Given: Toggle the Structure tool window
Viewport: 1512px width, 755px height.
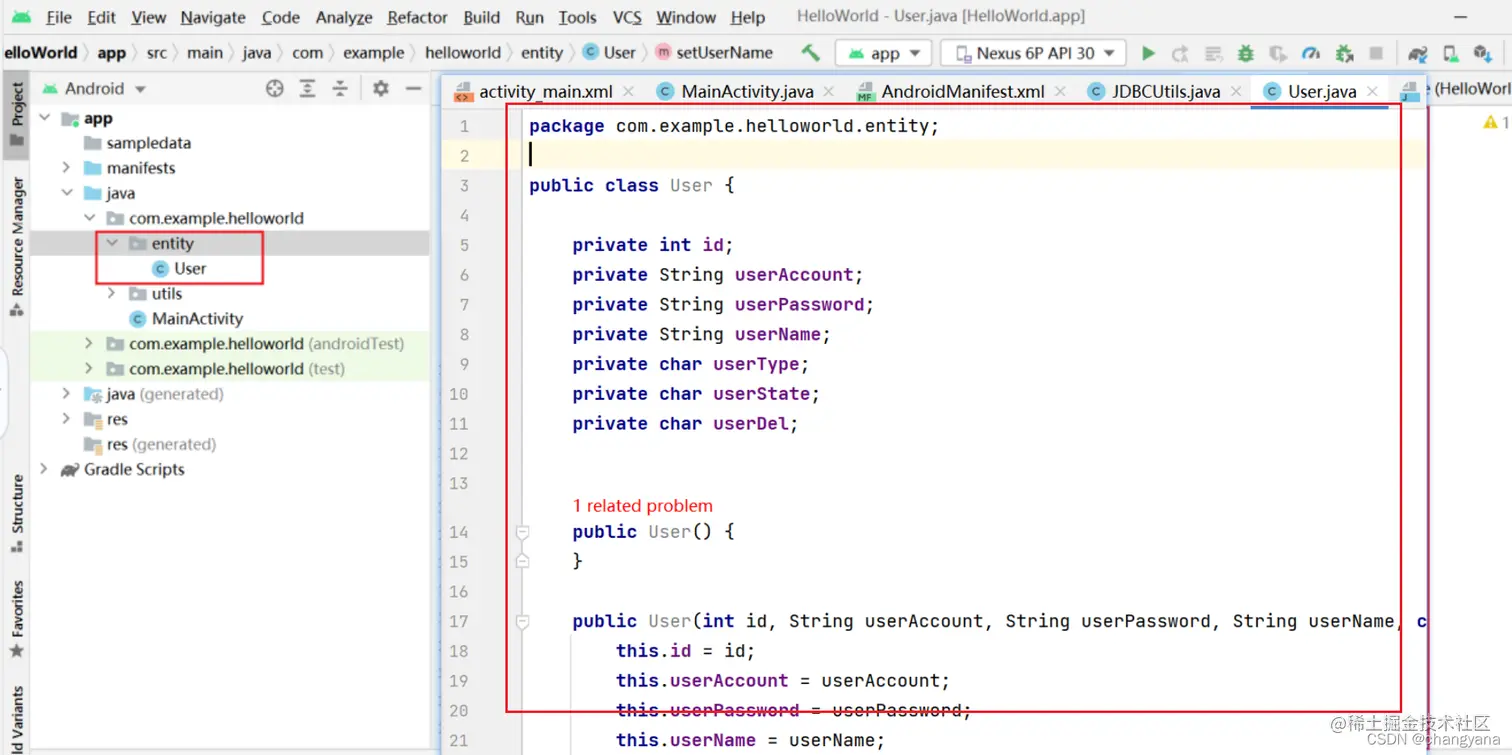Looking at the screenshot, I should (x=16, y=514).
